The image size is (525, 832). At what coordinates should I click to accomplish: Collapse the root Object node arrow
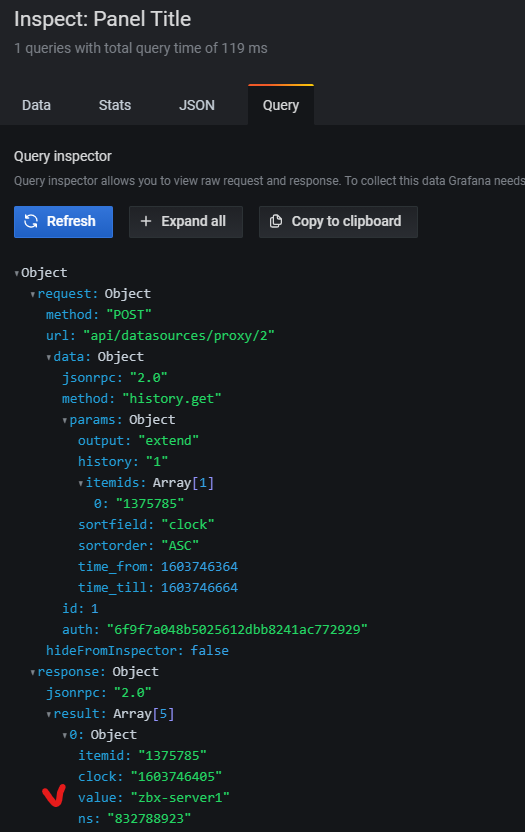coord(17,273)
